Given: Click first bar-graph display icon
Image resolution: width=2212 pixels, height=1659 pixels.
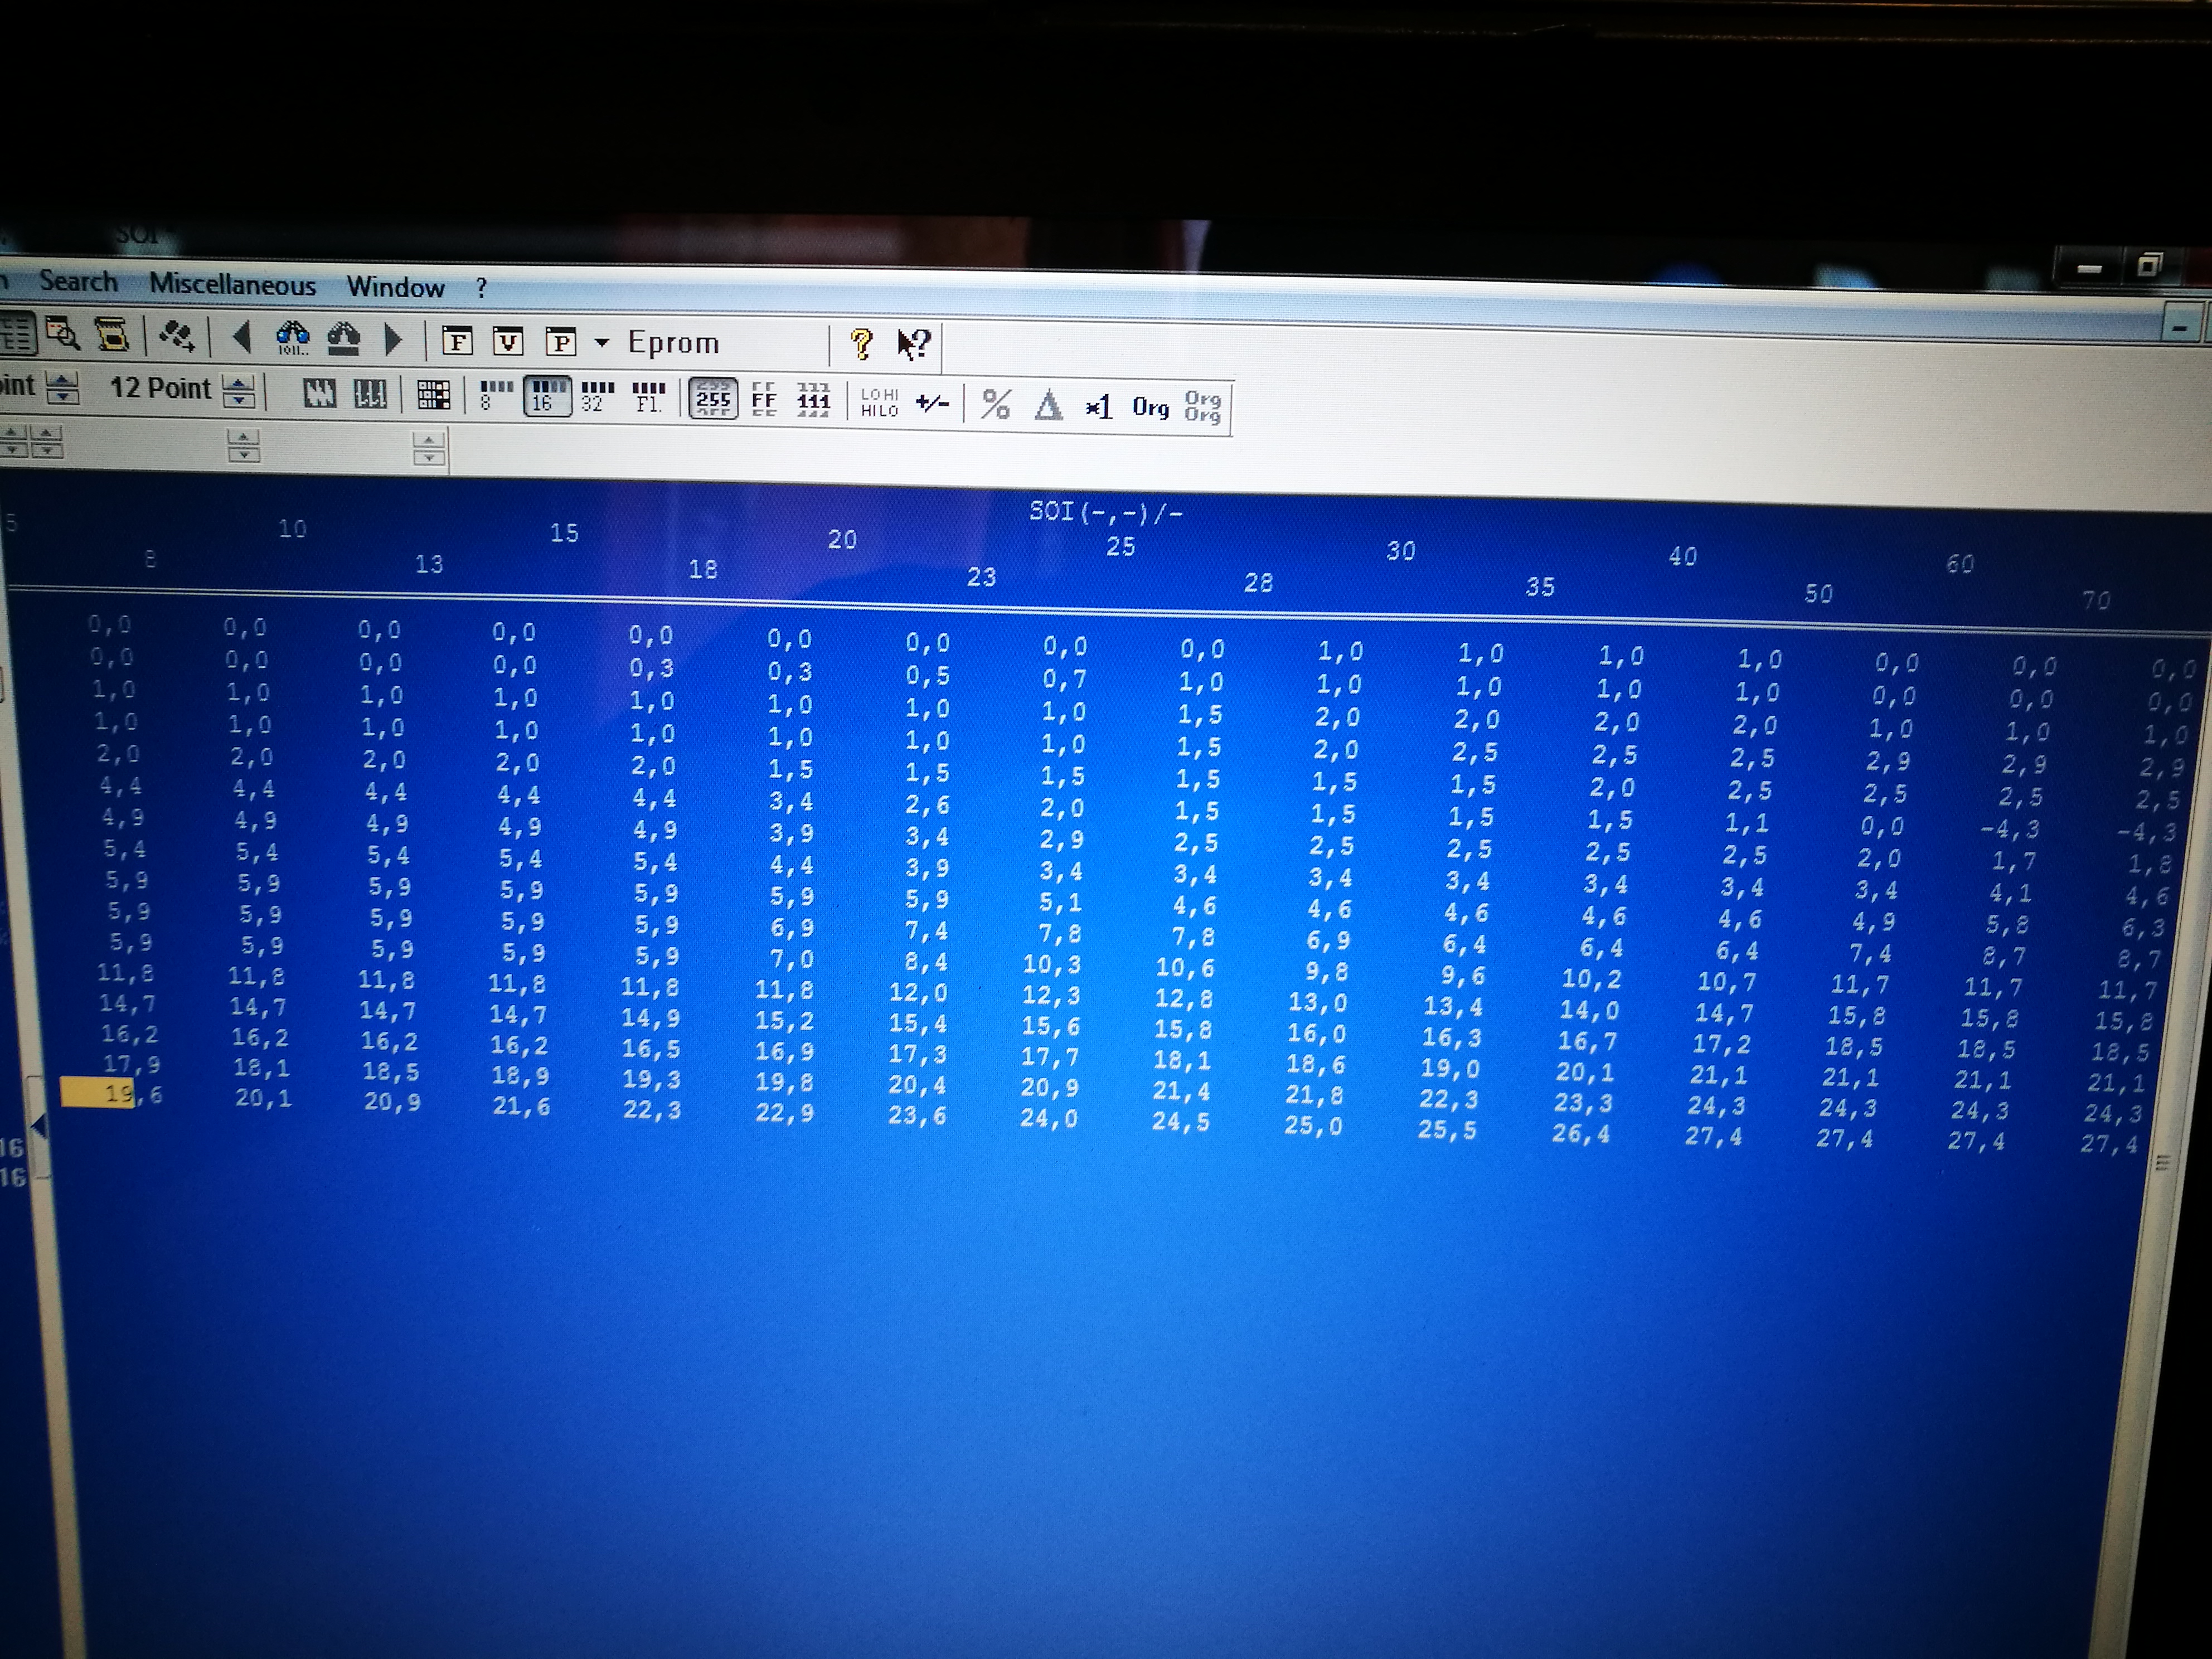Looking at the screenshot, I should pos(319,394).
